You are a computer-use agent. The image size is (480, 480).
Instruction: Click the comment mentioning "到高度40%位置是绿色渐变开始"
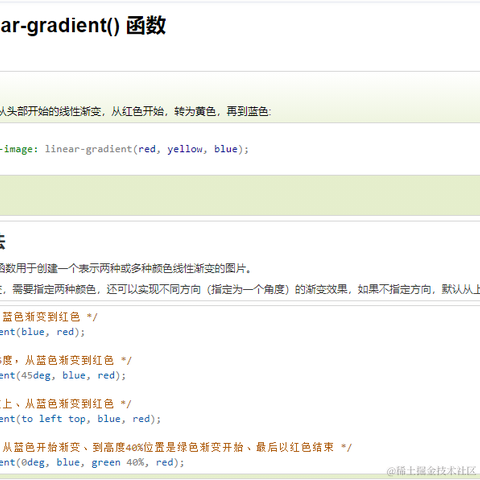pos(177,447)
